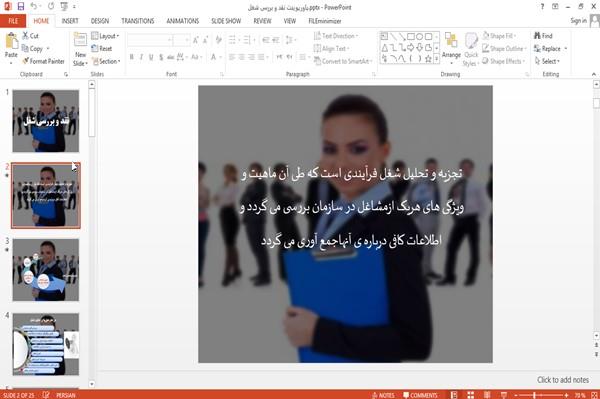Viewport: 600px width, 399px height.
Task: Select the star shape in gallery
Action: pyautogui.click(x=429, y=59)
